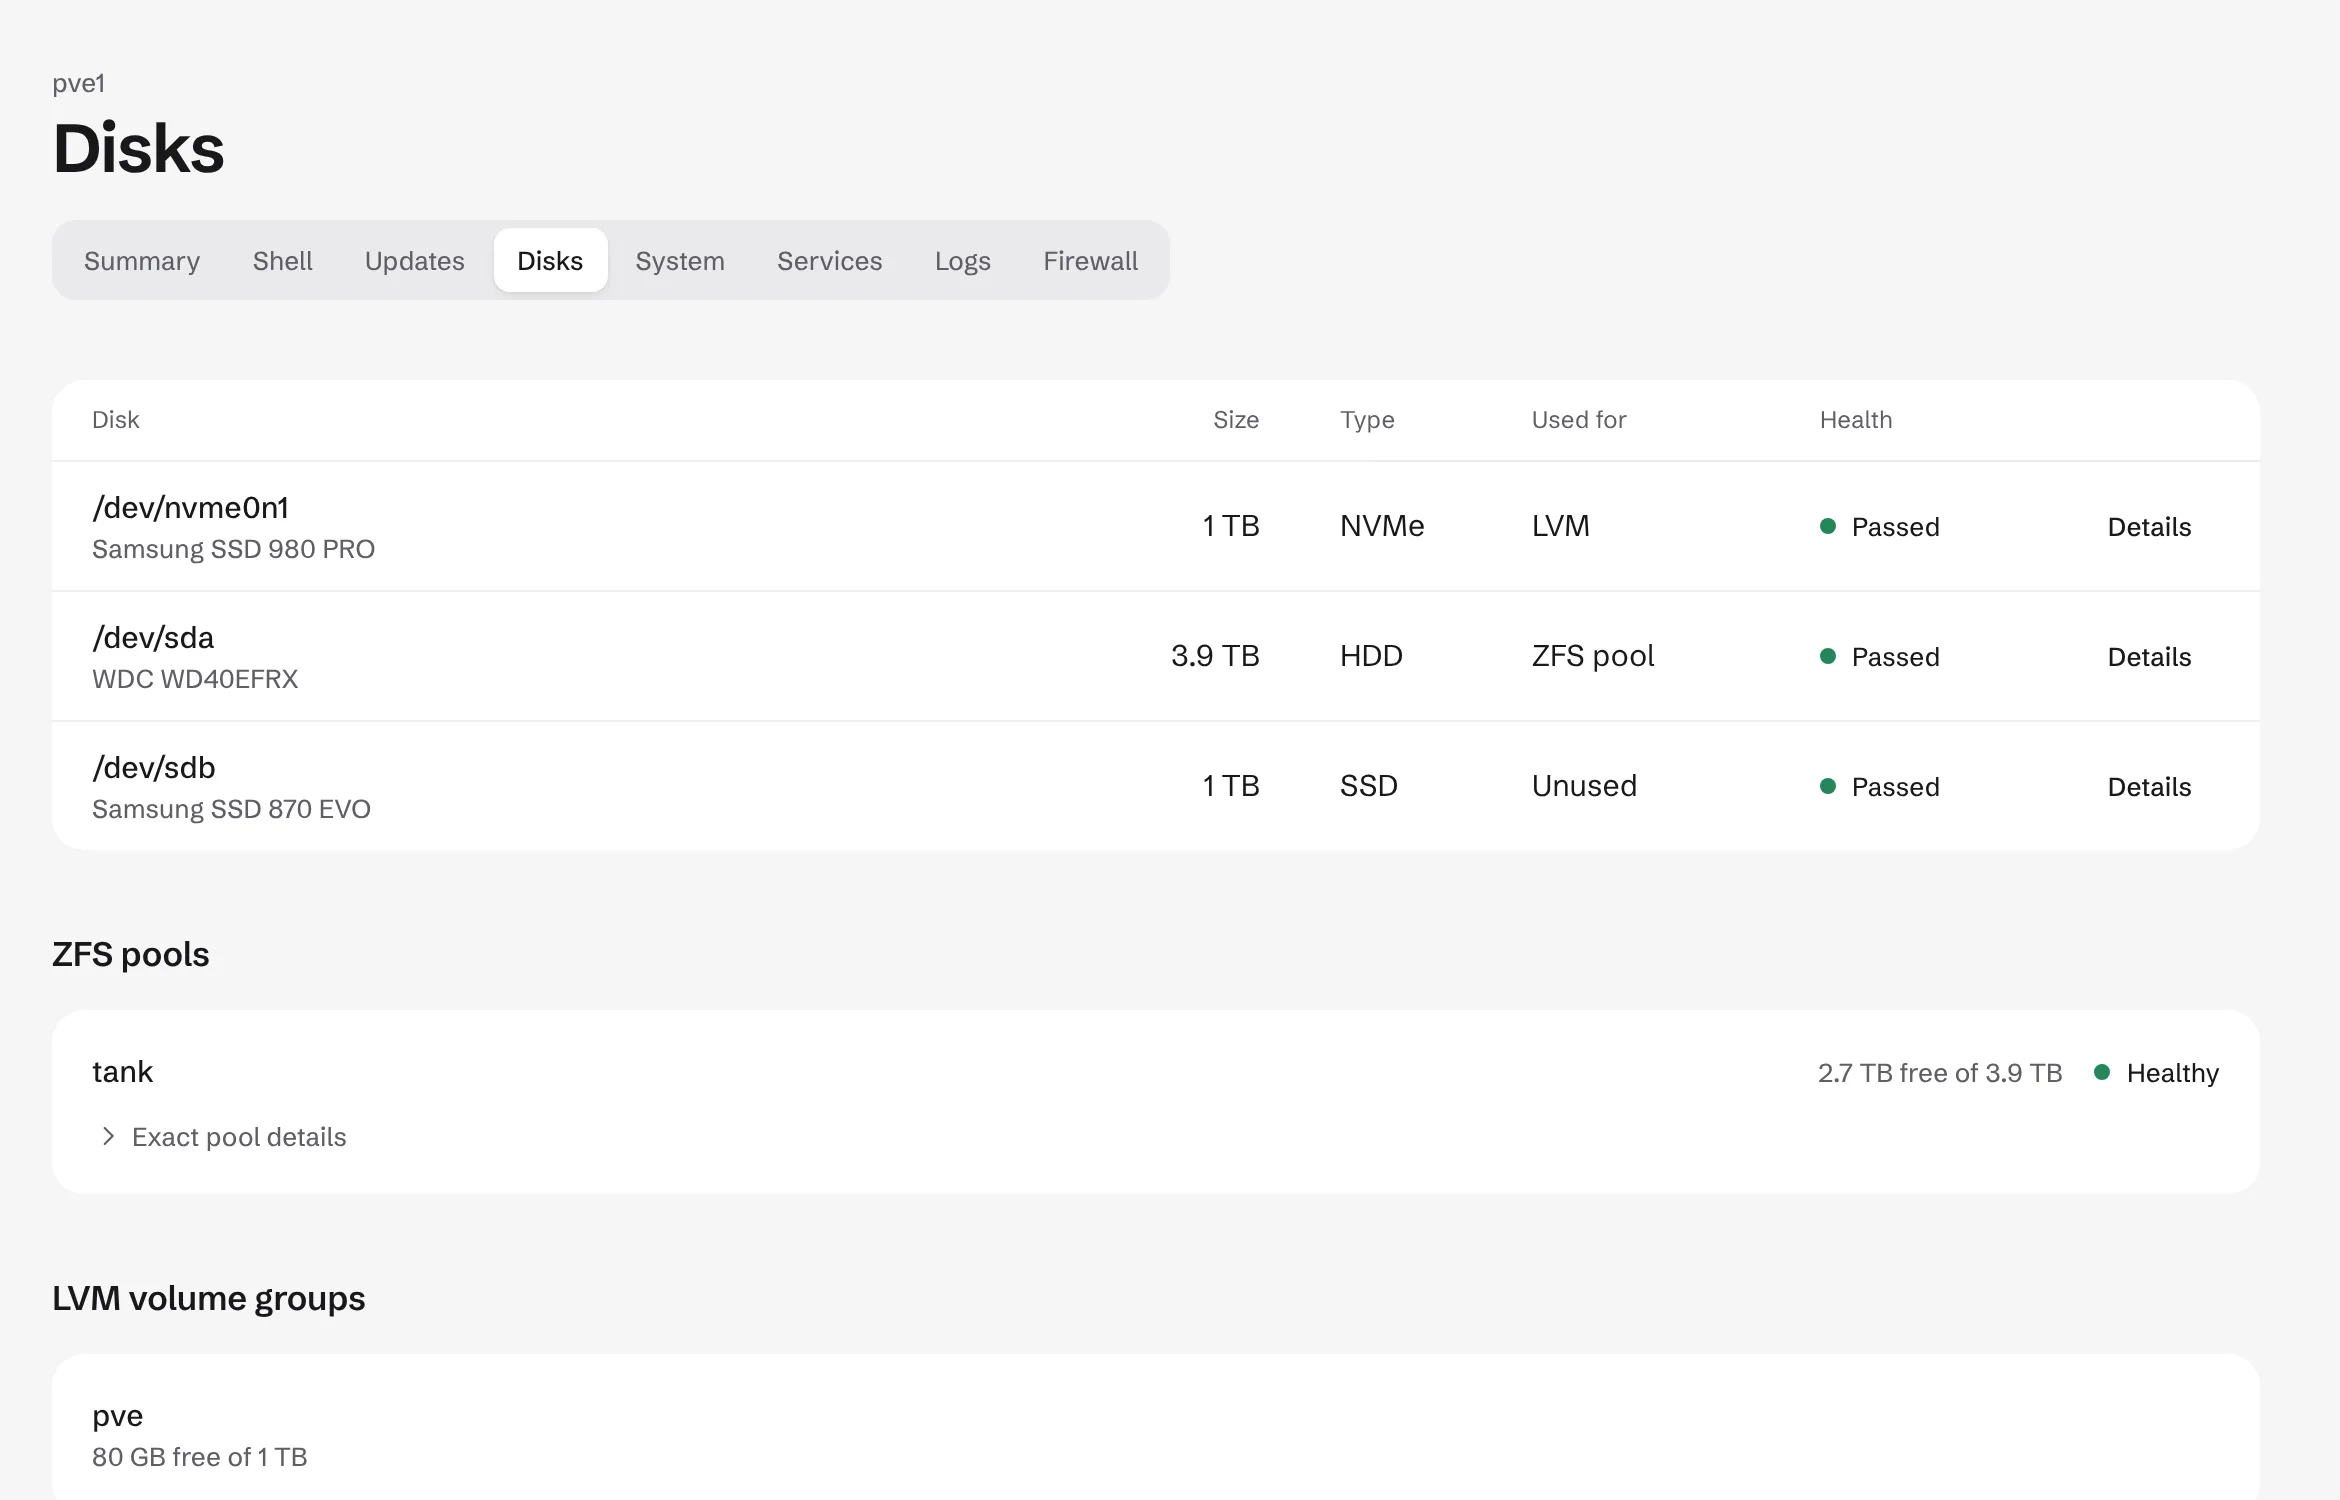Click the Samsung SSD 870 EVO model text
This screenshot has width=2340, height=1500.
[x=231, y=809]
